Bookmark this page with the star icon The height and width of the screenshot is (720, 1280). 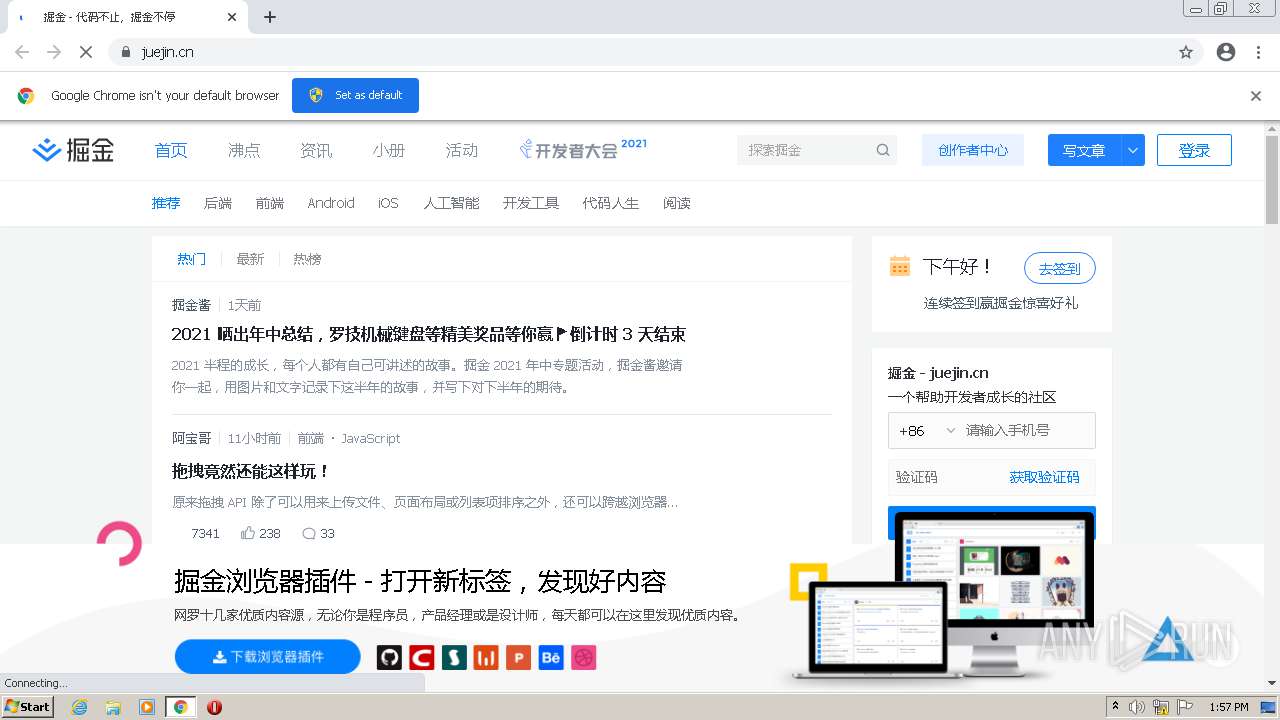coord(1186,52)
